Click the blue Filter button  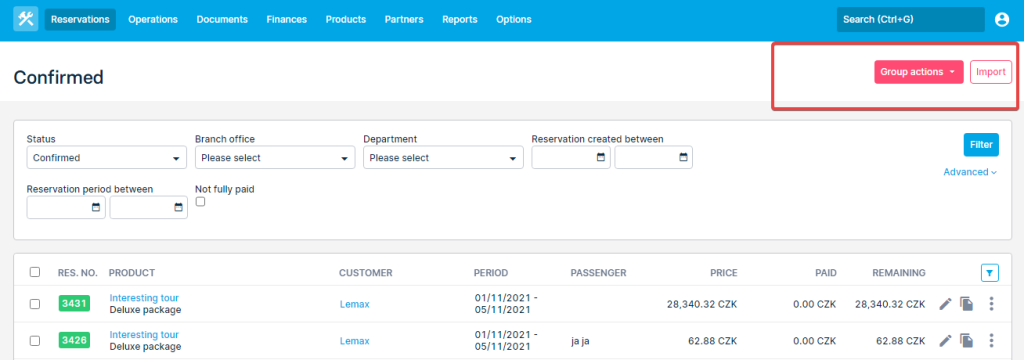(x=981, y=144)
